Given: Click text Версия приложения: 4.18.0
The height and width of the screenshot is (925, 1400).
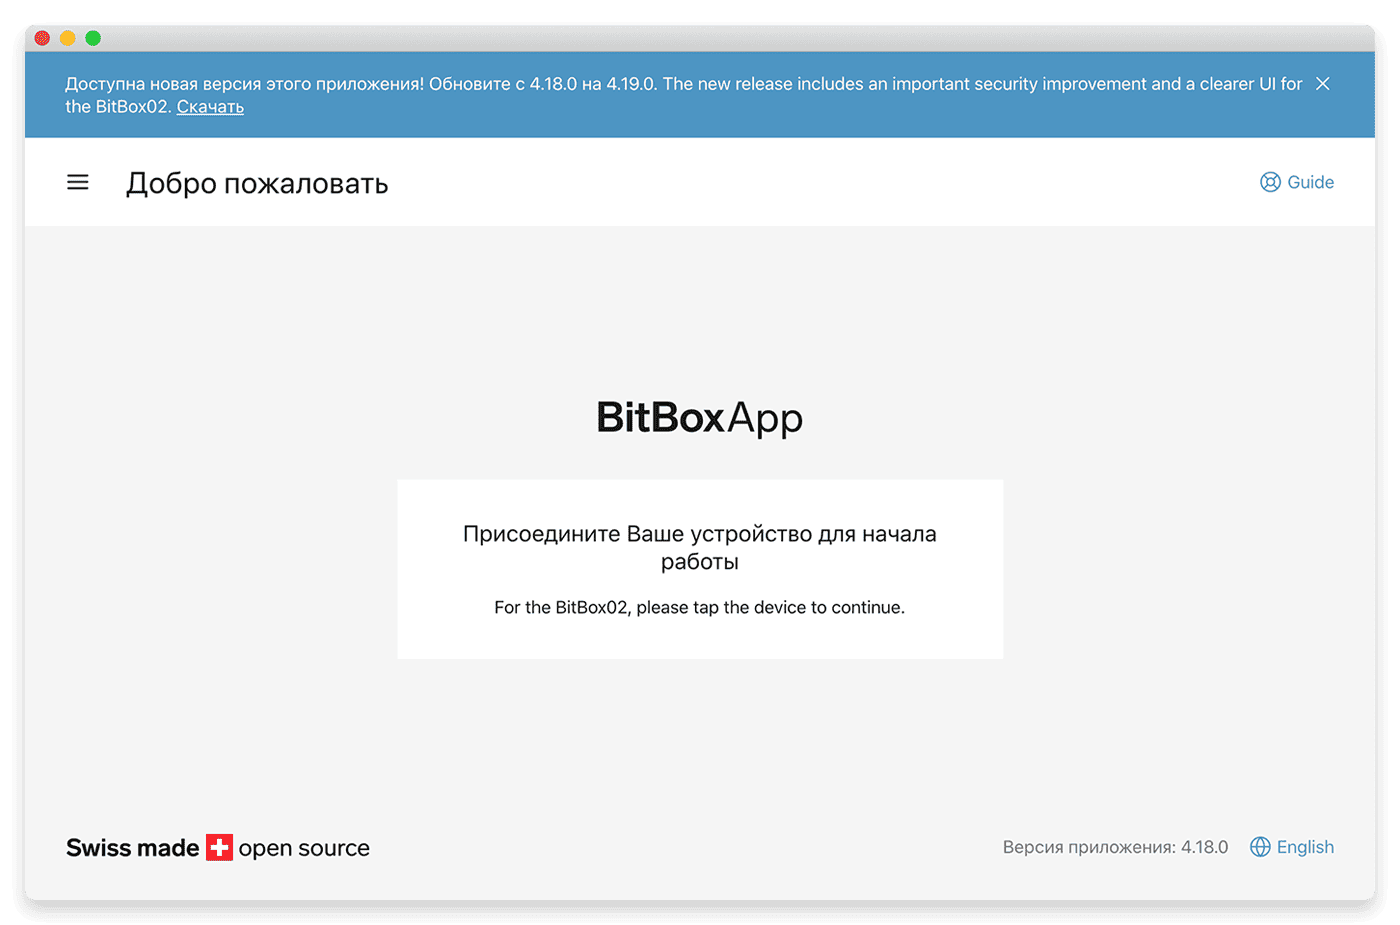Looking at the screenshot, I should [x=1115, y=847].
